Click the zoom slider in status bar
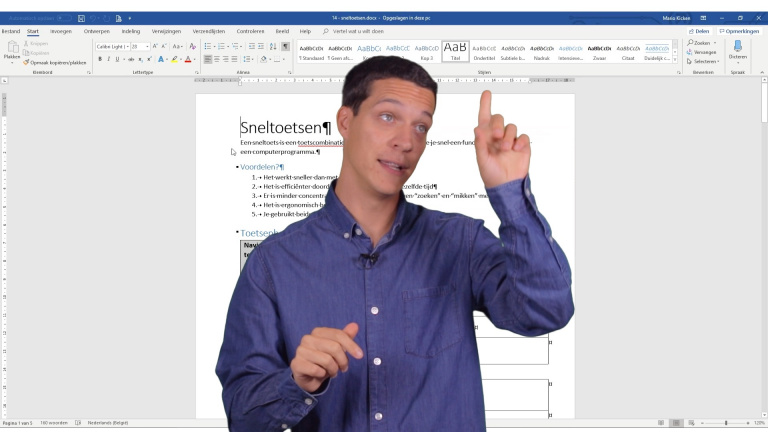Viewport: 768px width, 432px height. pos(725,423)
